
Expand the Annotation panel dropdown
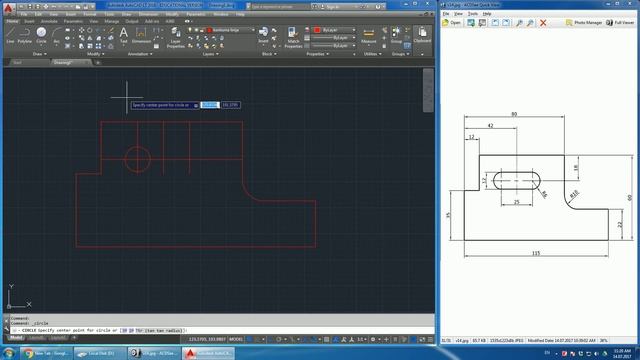point(140,54)
